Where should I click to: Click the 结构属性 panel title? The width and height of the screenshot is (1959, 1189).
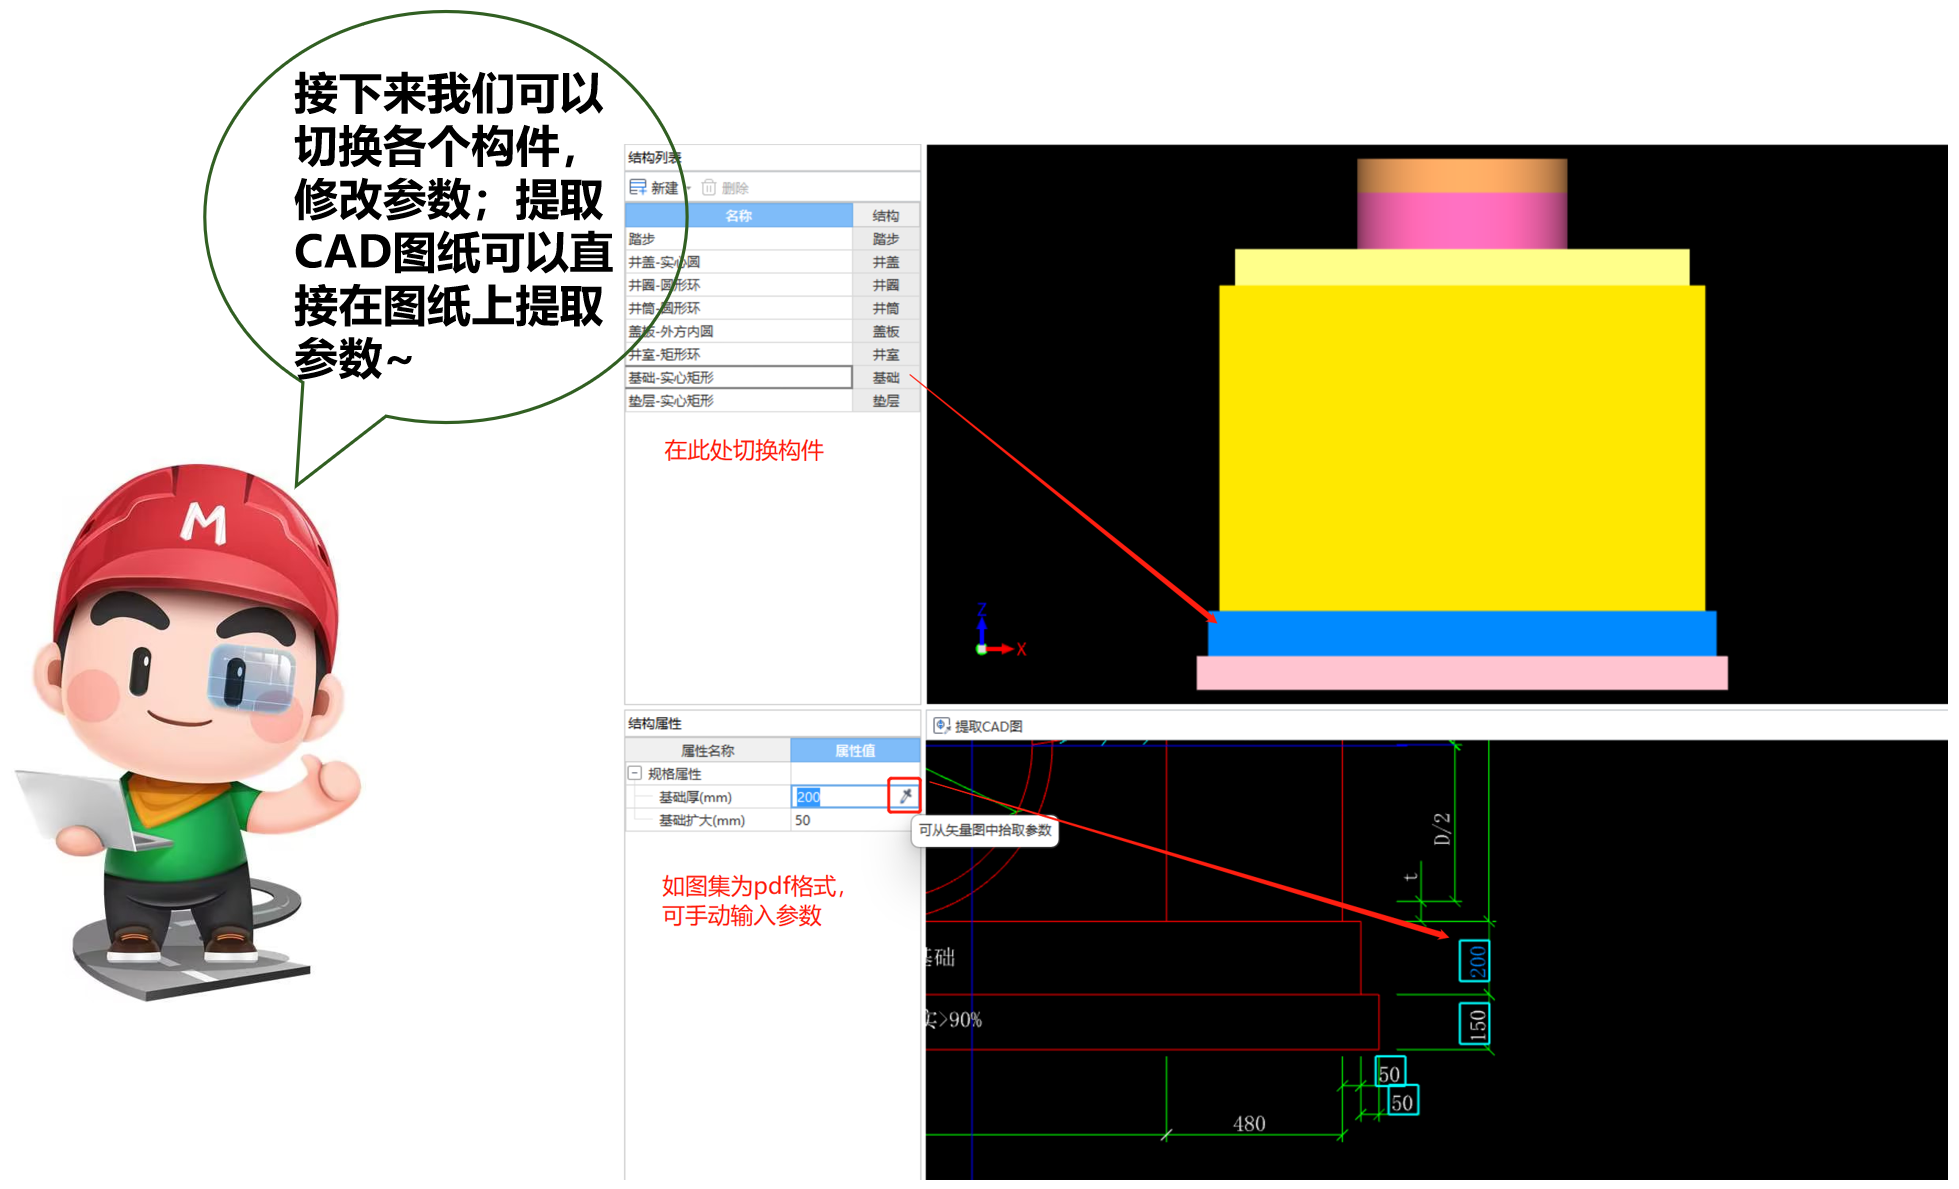pos(655,723)
